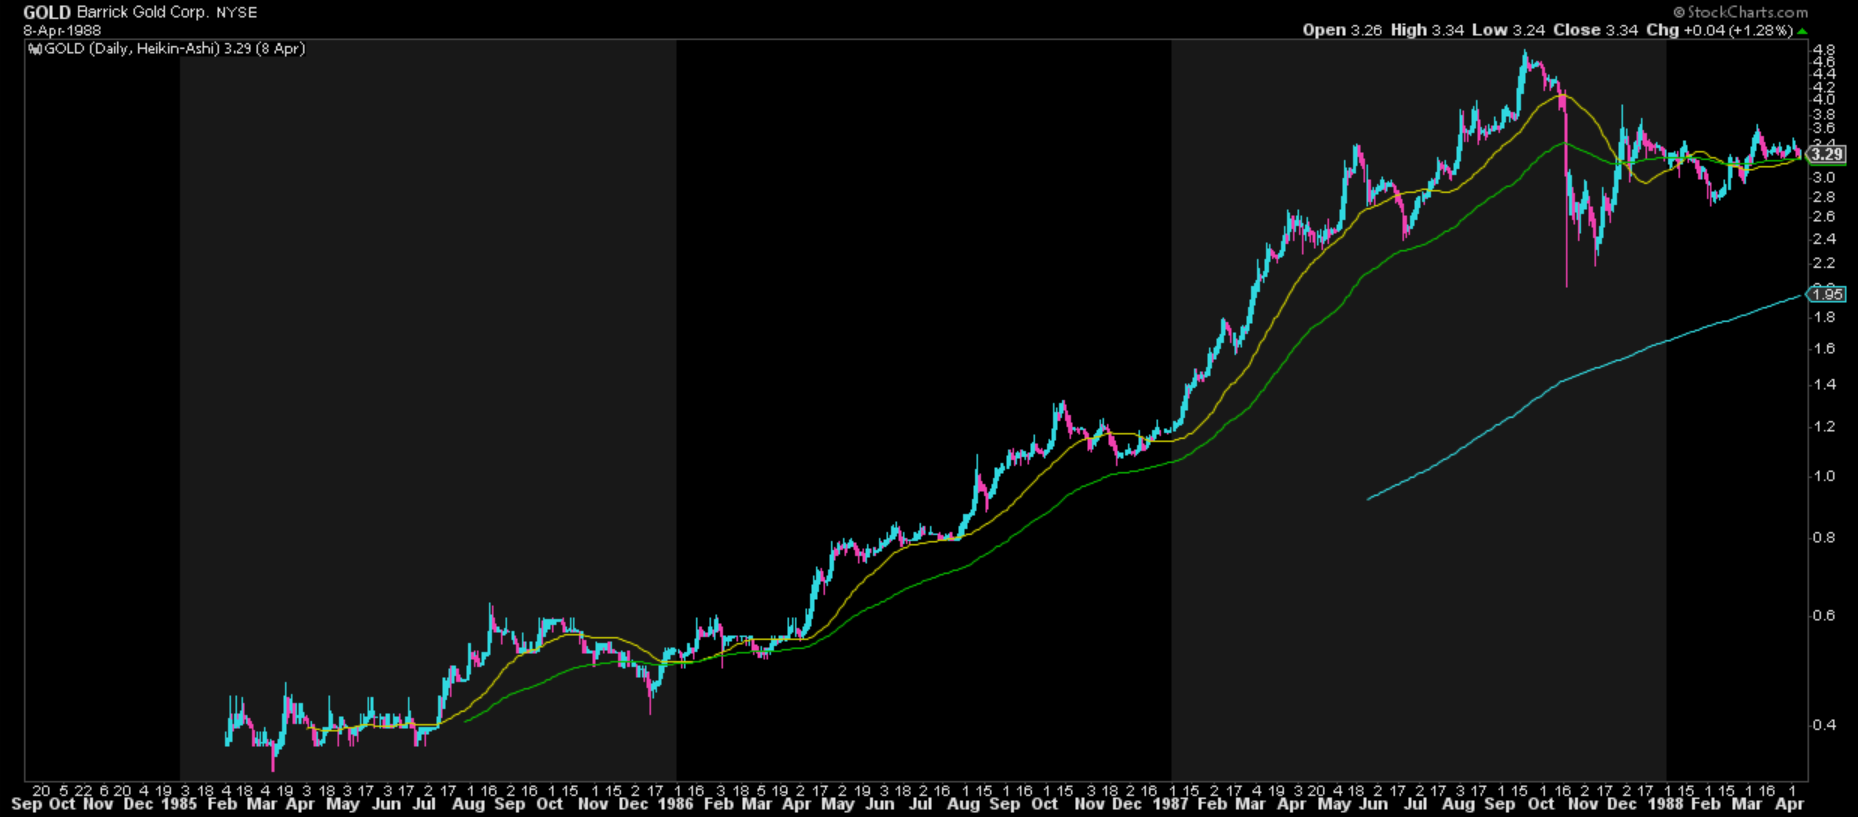Click the 1.95 moving average price tag
This screenshot has width=1858, height=817.
click(1826, 294)
